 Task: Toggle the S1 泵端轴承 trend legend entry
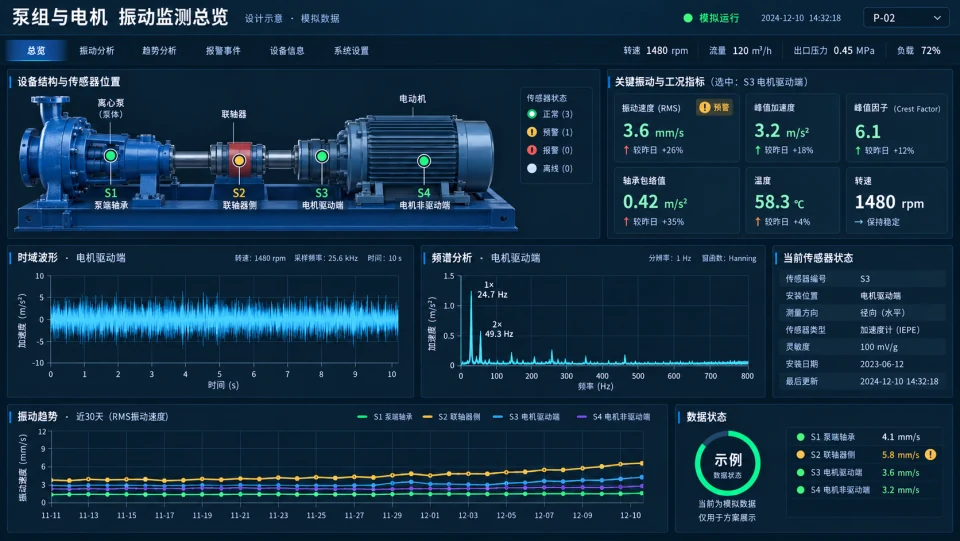click(385, 417)
